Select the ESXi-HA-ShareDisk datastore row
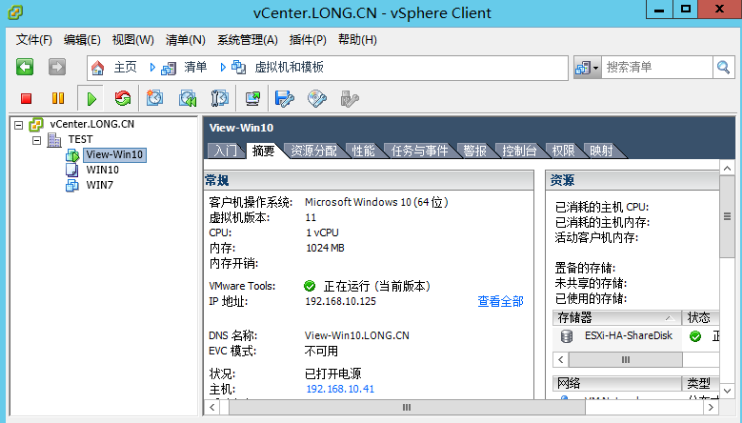 pos(636,336)
